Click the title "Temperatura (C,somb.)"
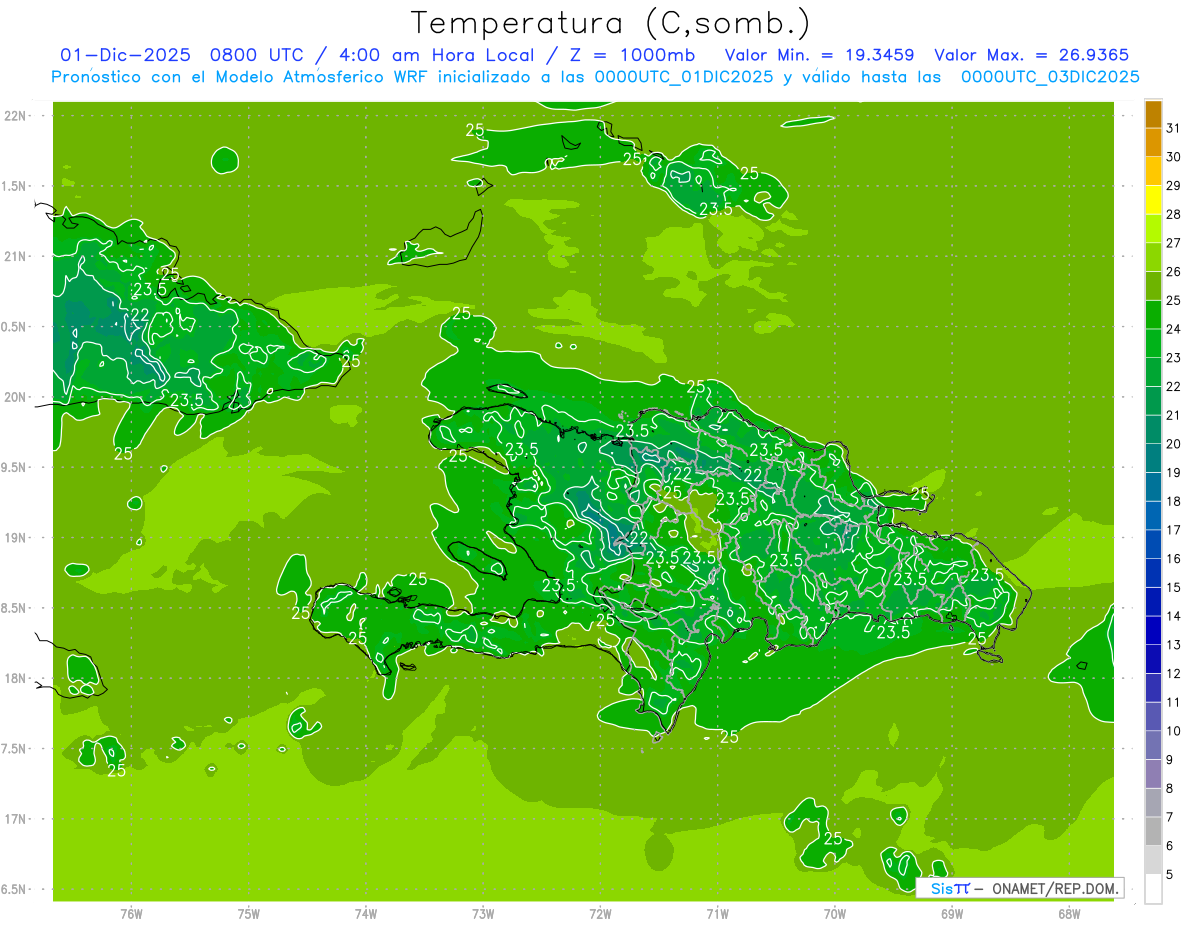Screen dimensions: 1200x927 tap(611, 23)
